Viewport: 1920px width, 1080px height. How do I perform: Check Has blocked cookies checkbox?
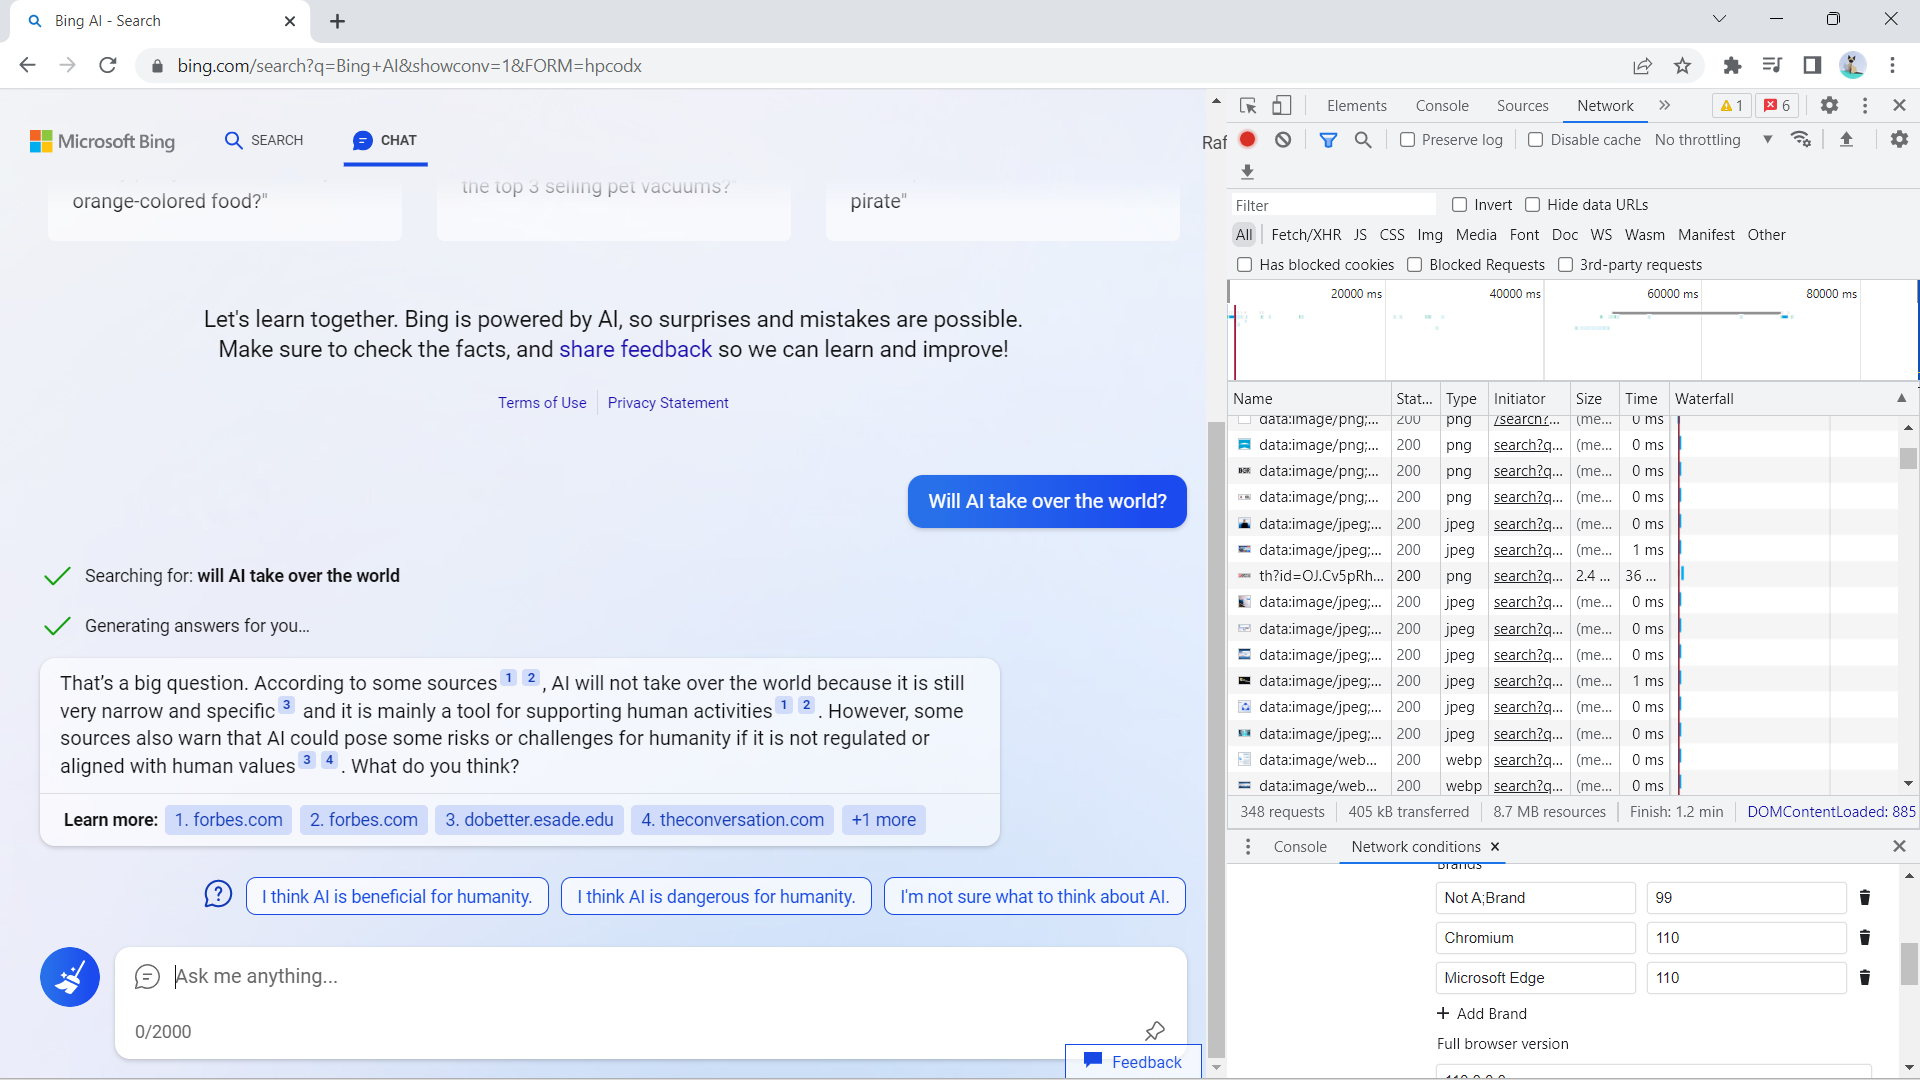point(1245,265)
